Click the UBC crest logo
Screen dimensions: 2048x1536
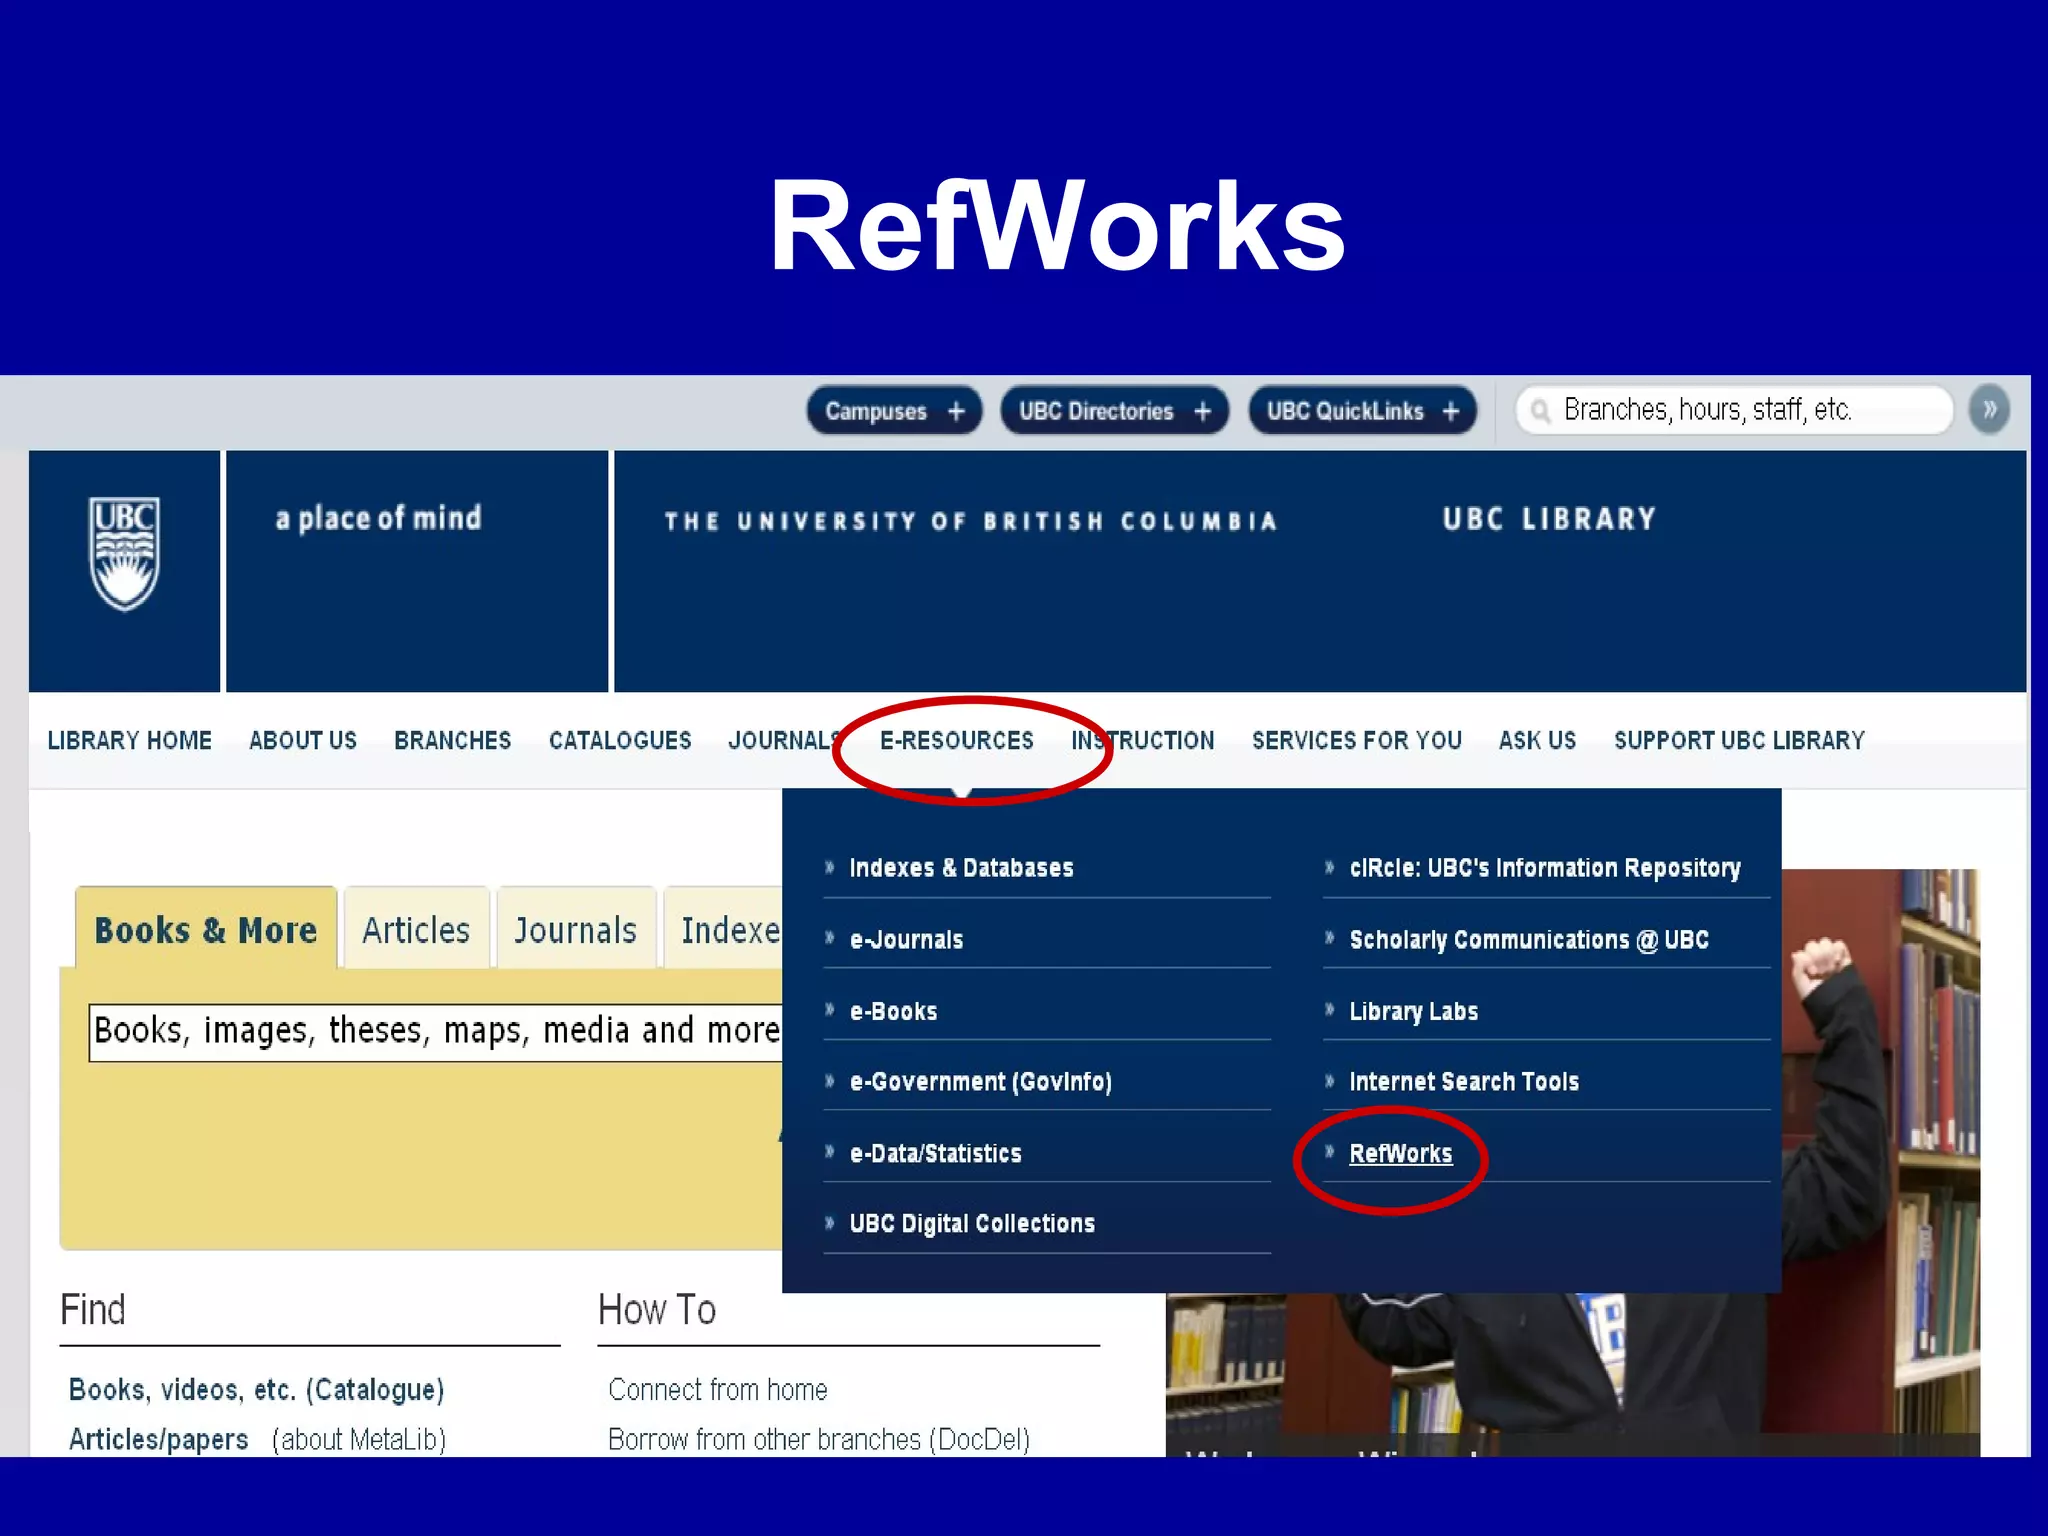tap(124, 554)
